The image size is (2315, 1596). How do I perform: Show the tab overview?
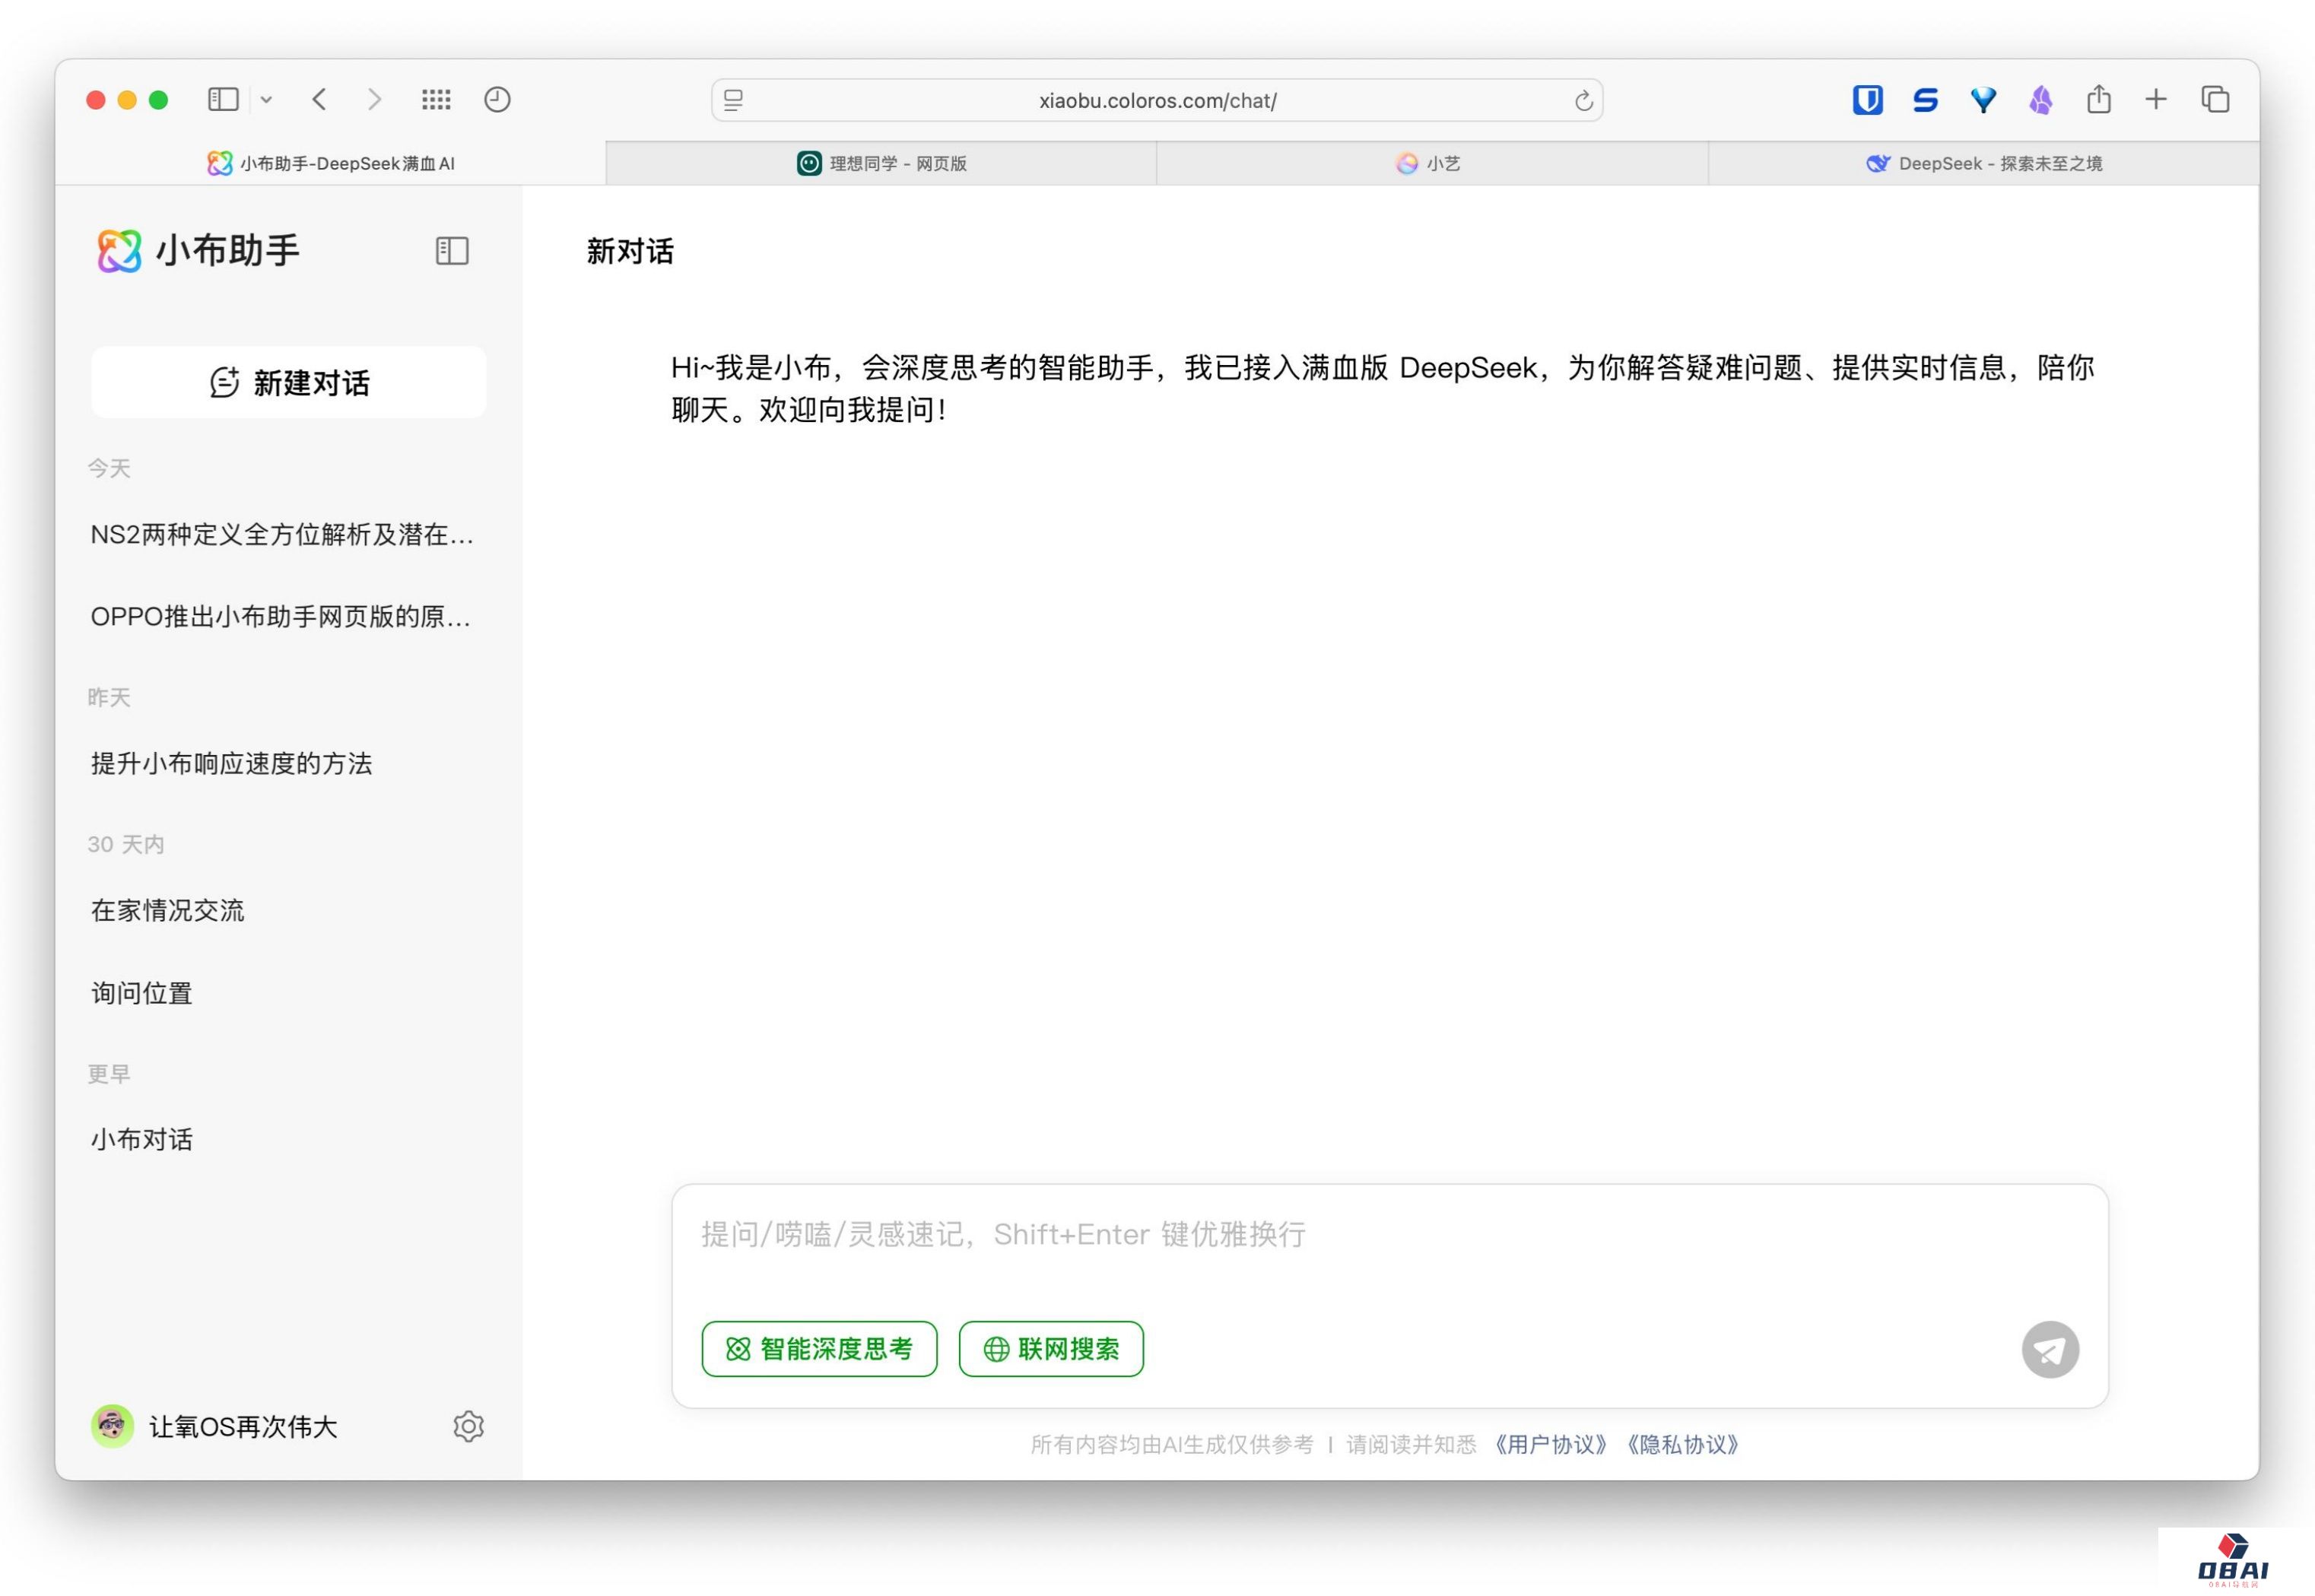tap(2215, 99)
